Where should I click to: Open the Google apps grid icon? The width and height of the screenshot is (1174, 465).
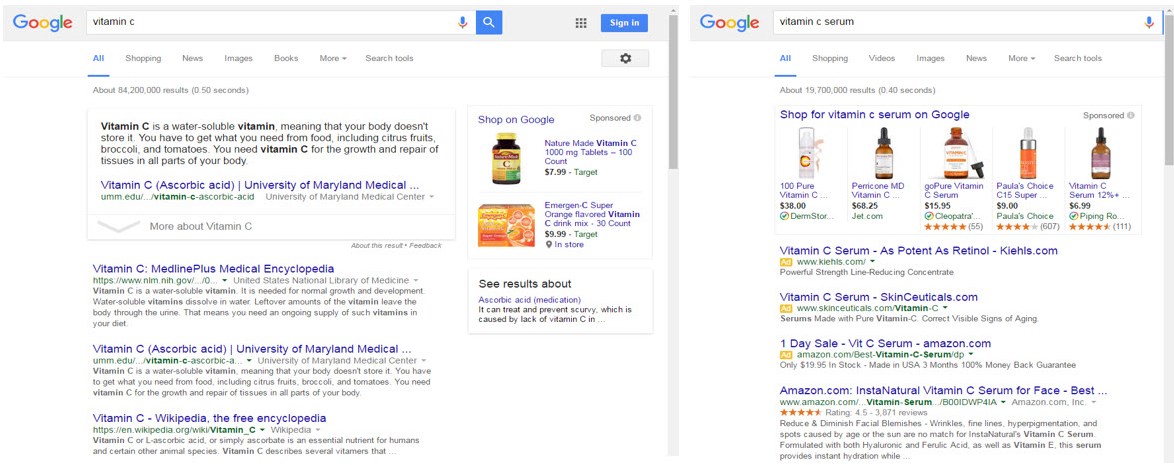580,23
